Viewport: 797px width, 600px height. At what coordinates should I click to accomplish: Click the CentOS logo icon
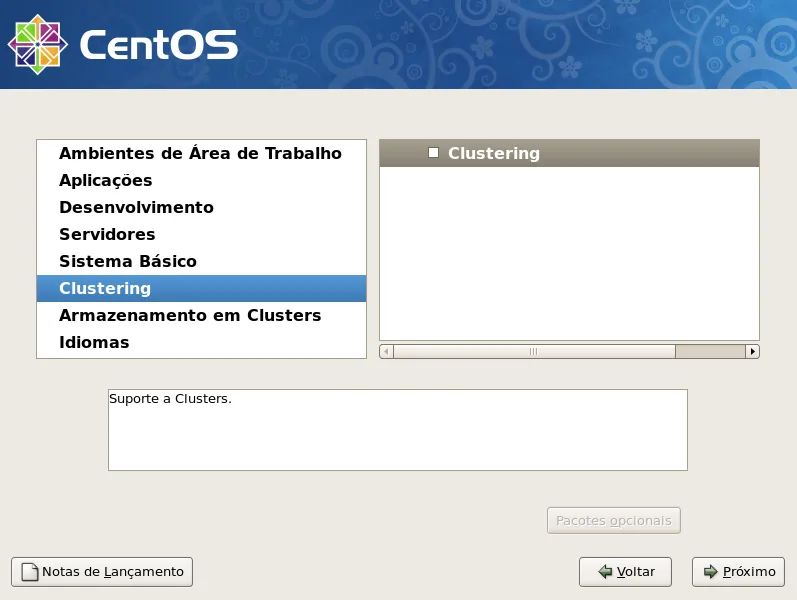38,44
